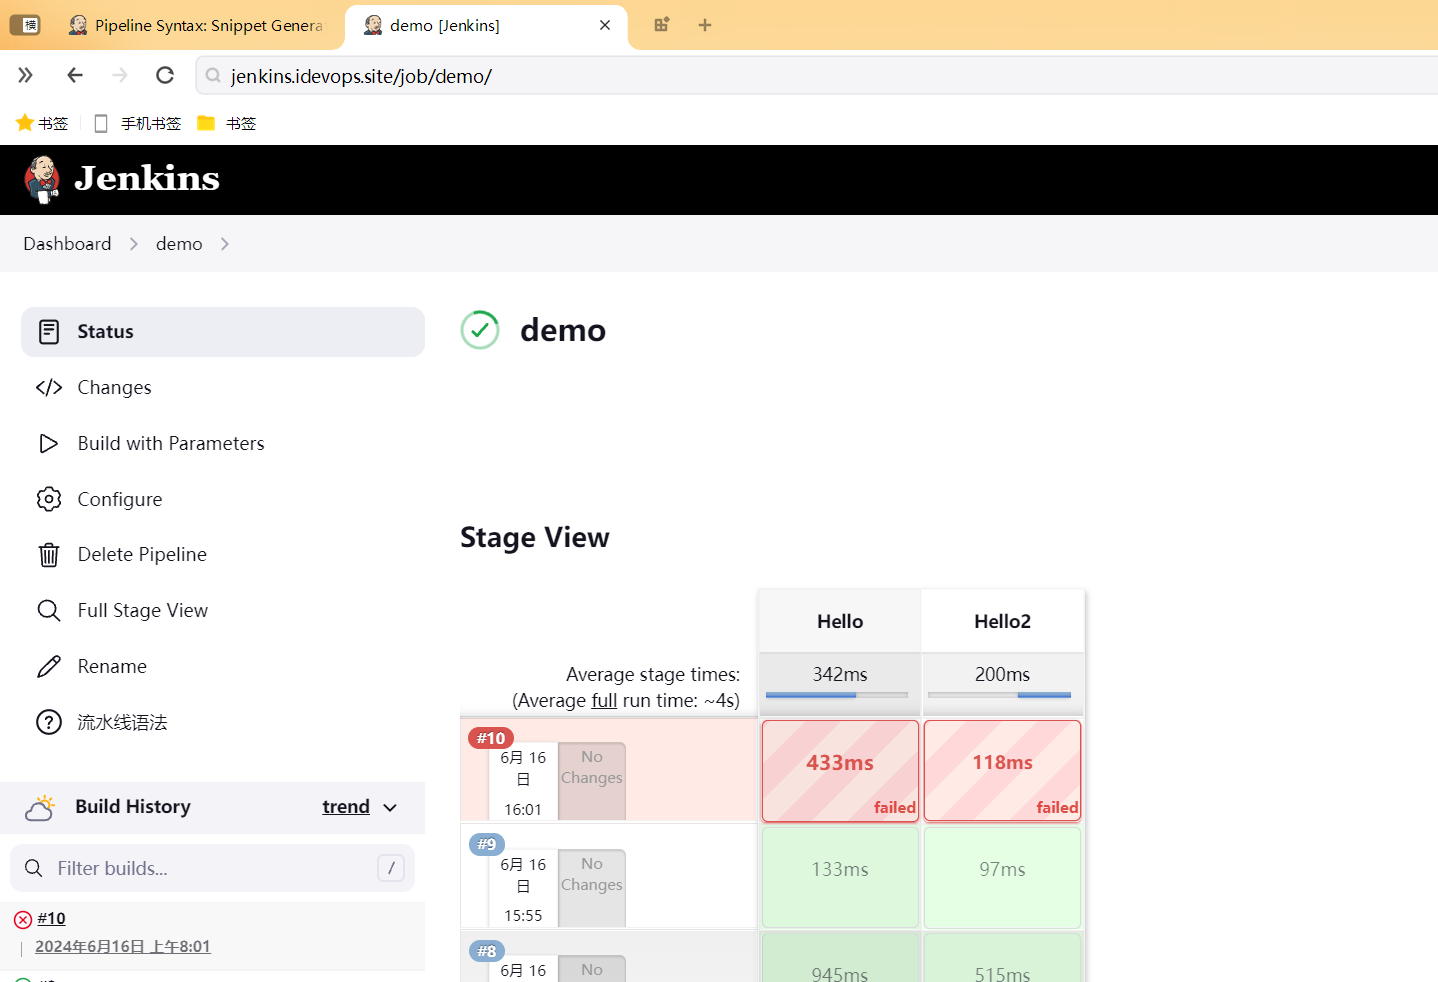Image resolution: width=1438 pixels, height=982 pixels.
Task: Click the full link in average run time
Action: (x=604, y=701)
